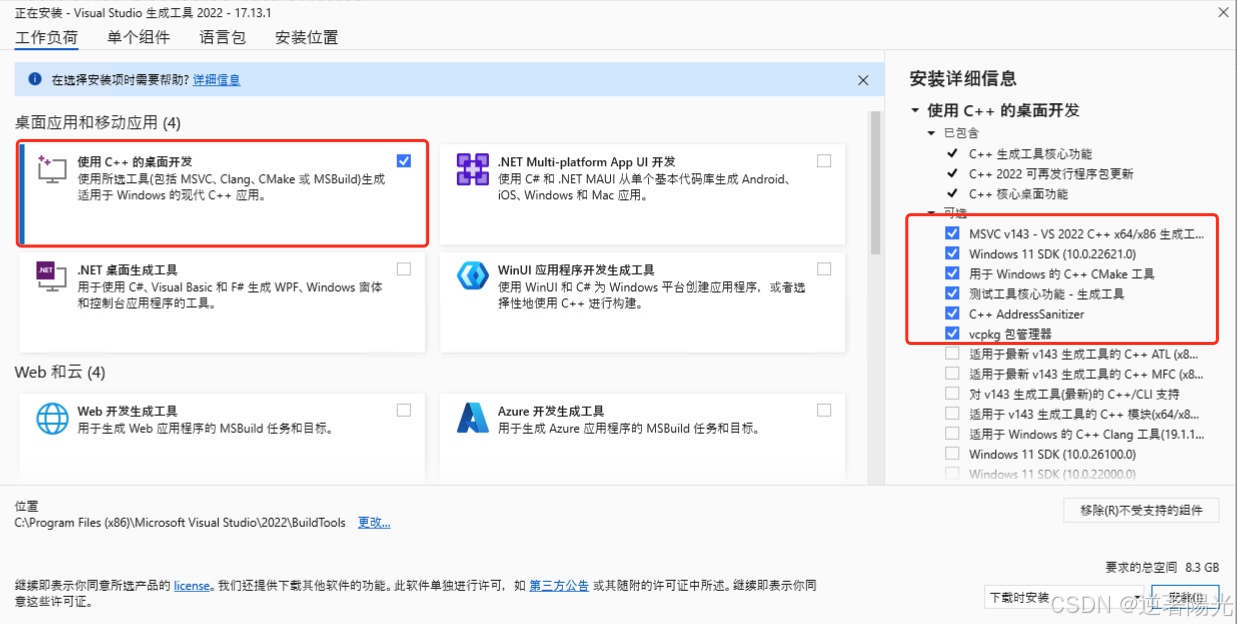
Task: Click the C++ desktop development workload icon
Action: [x=51, y=169]
